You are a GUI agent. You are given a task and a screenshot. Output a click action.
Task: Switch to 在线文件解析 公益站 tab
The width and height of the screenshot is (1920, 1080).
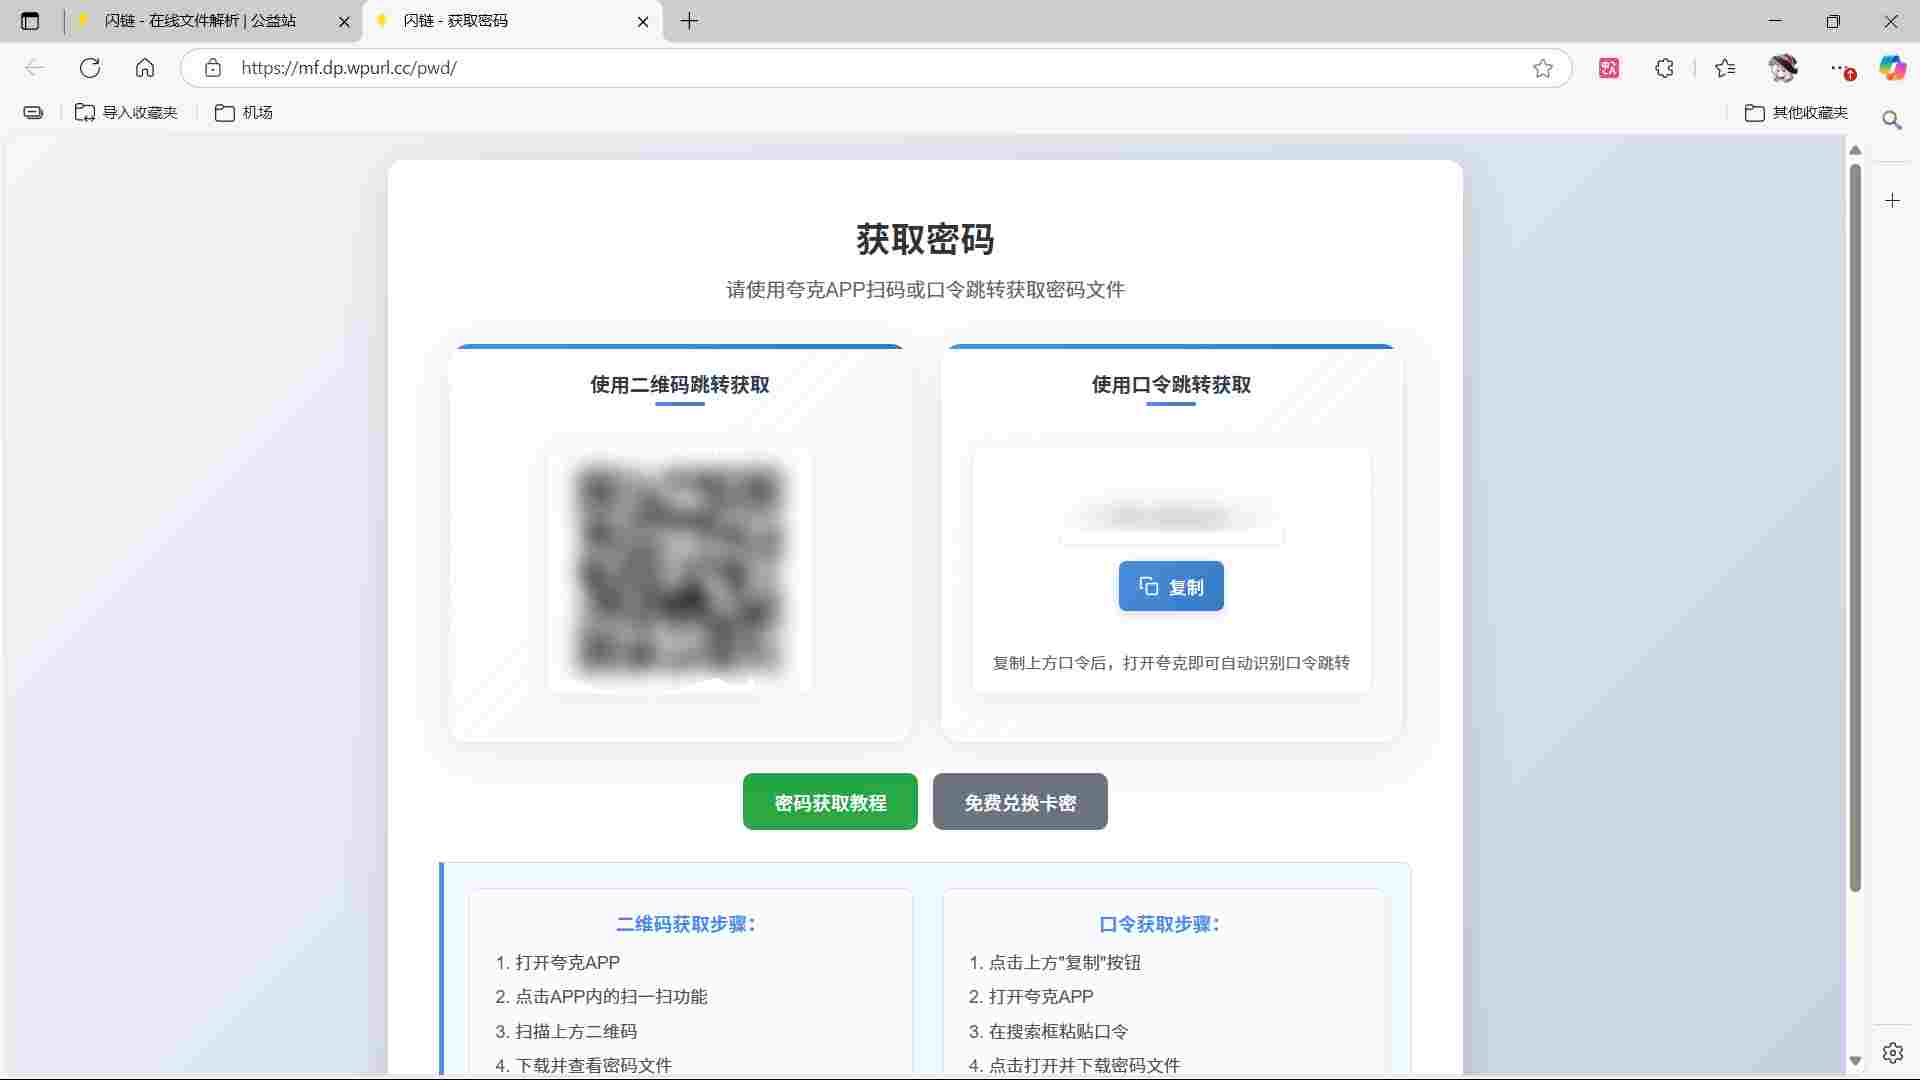click(200, 21)
